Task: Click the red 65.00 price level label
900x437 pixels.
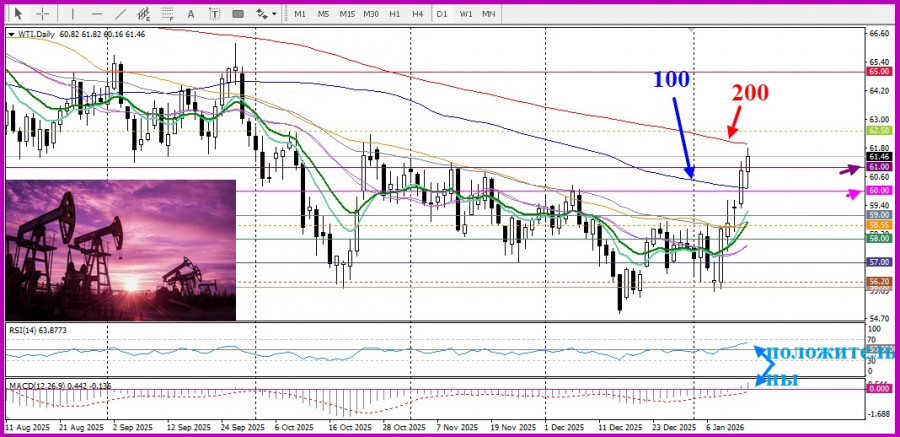Action: [x=879, y=72]
